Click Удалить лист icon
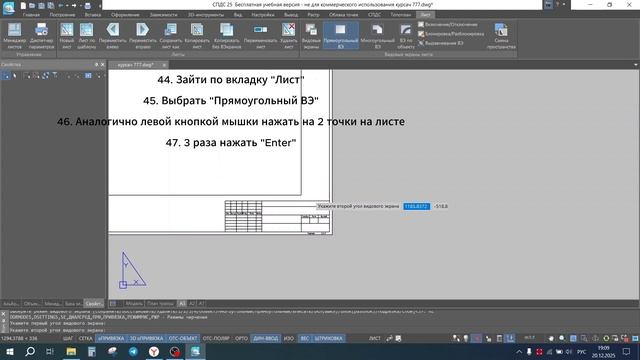This screenshot has width=640, height=360. (289, 36)
